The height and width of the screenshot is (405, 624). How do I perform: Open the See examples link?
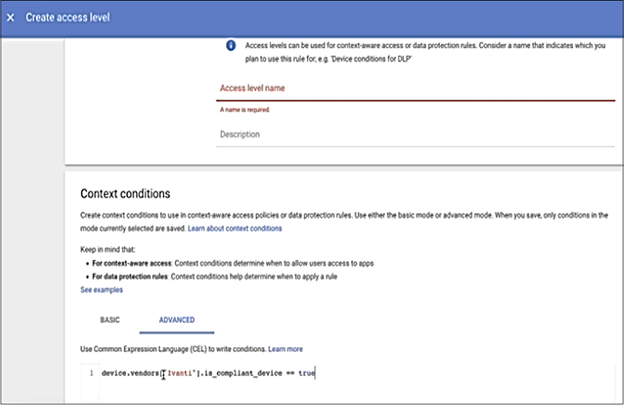pyautogui.click(x=101, y=289)
